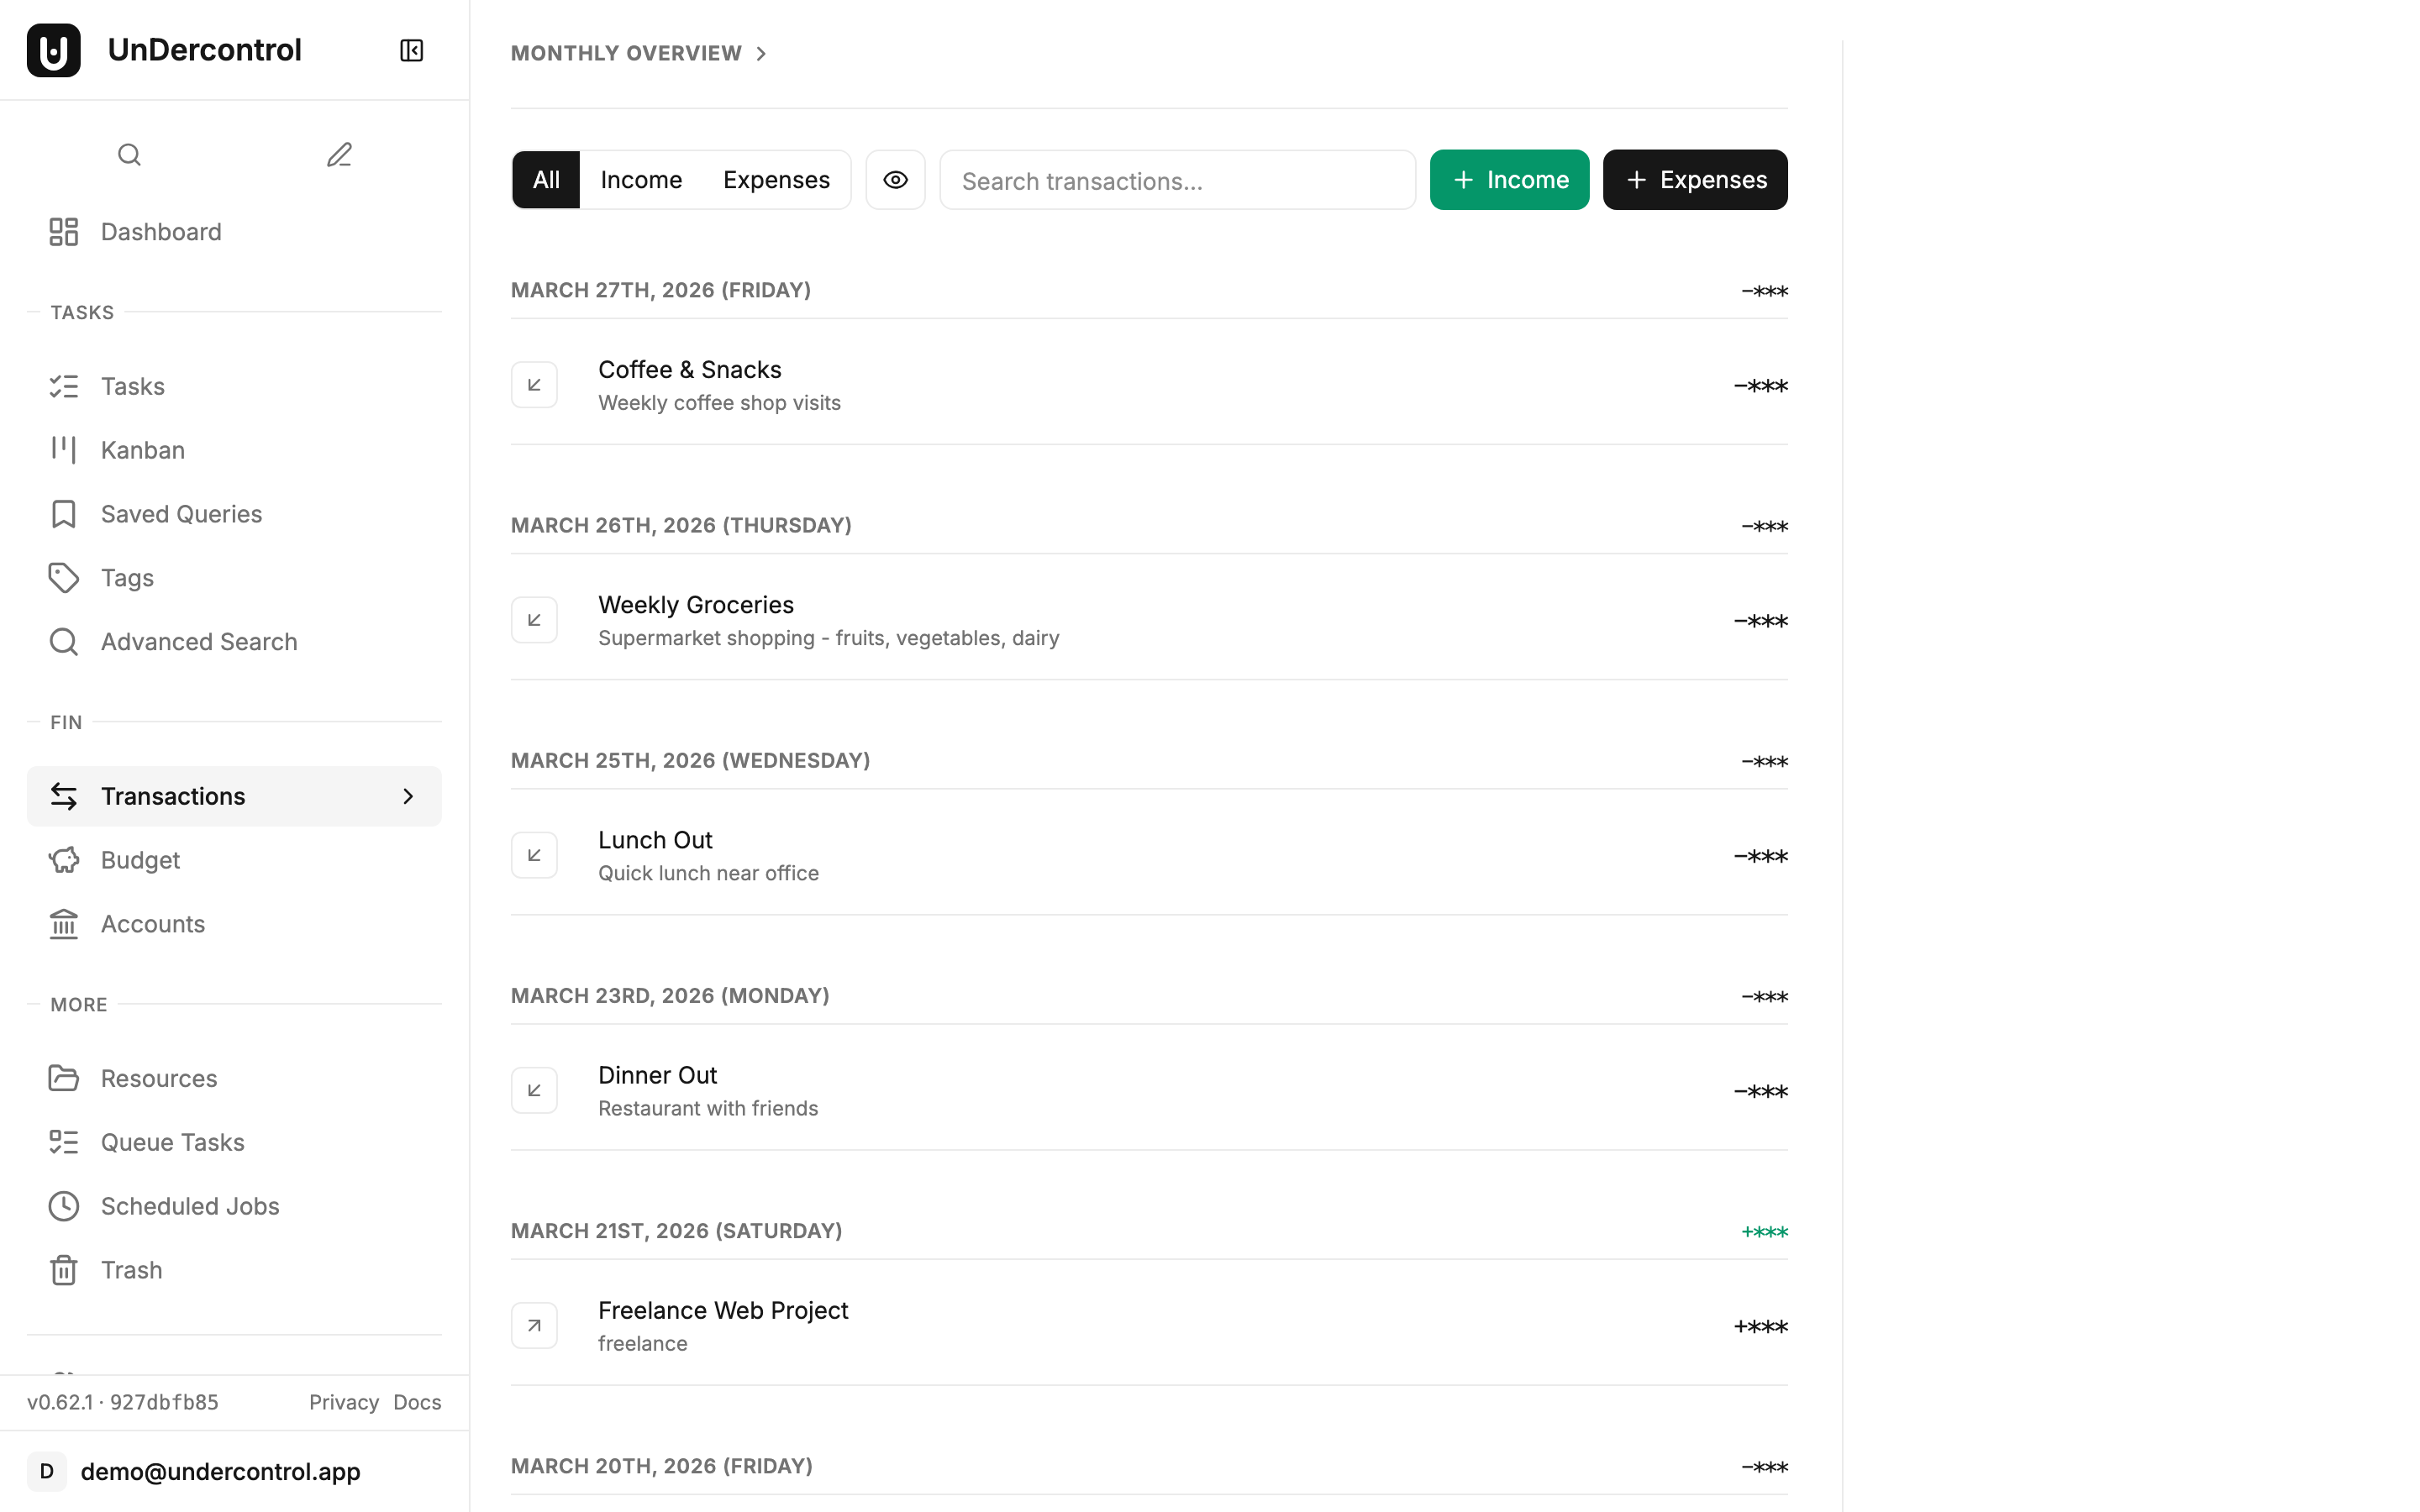Viewport: 2420px width, 1512px height.
Task: Expand the Transactions sidebar chevron
Action: point(407,796)
